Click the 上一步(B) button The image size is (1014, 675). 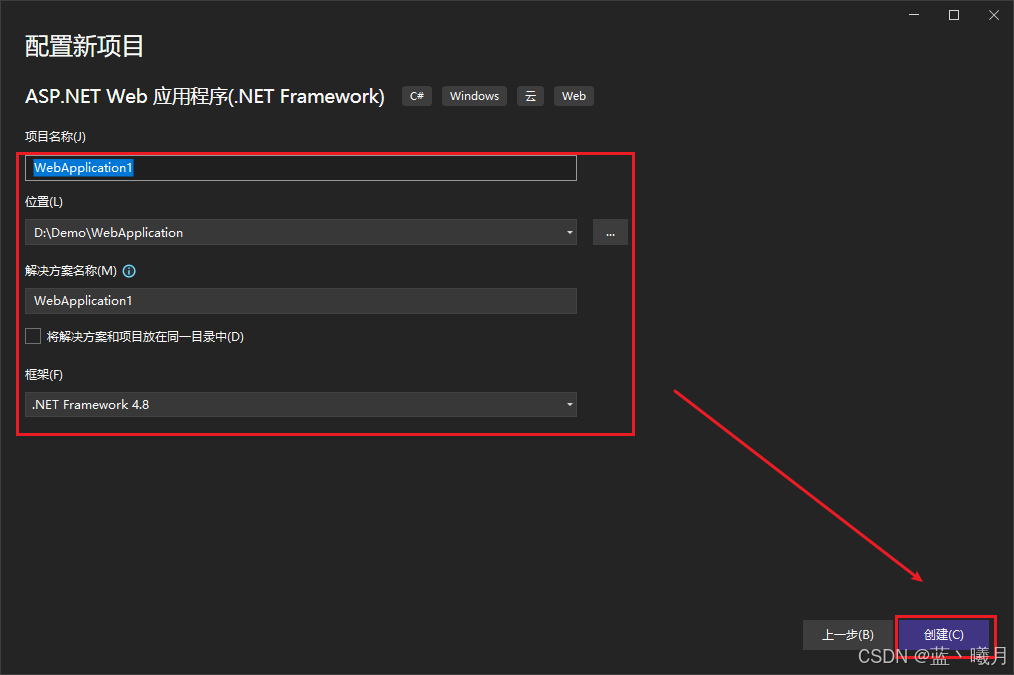pos(848,635)
